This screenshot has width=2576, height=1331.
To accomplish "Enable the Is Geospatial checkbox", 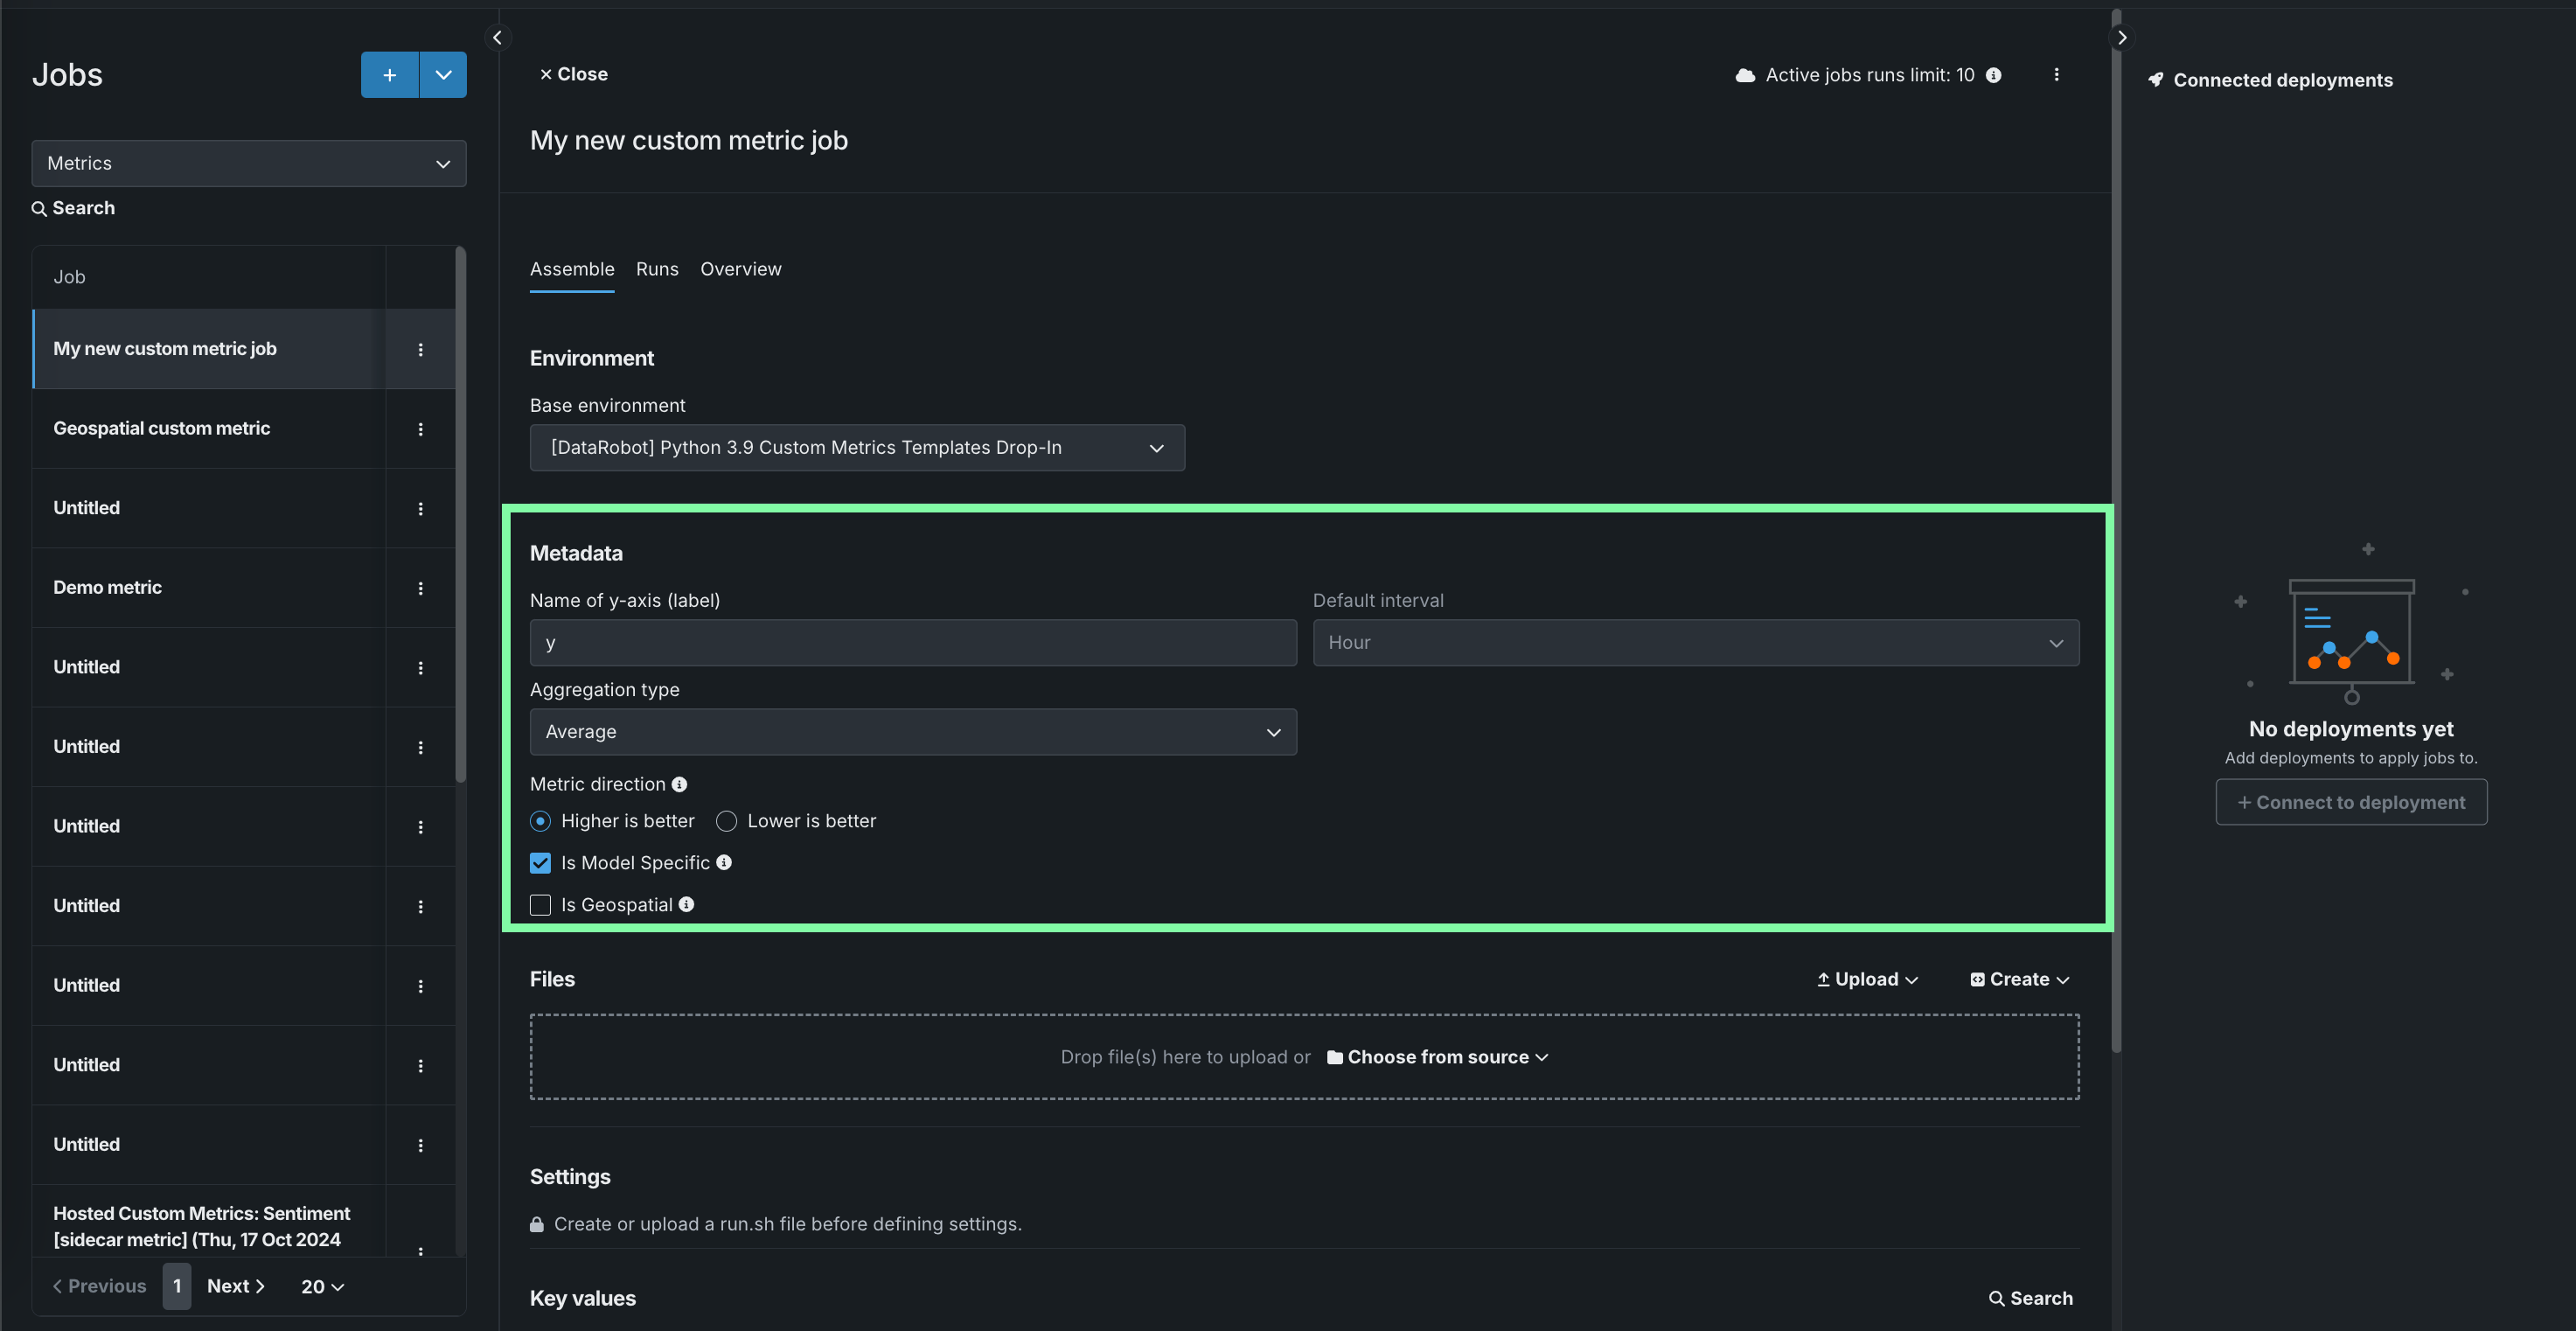I will pos(540,905).
